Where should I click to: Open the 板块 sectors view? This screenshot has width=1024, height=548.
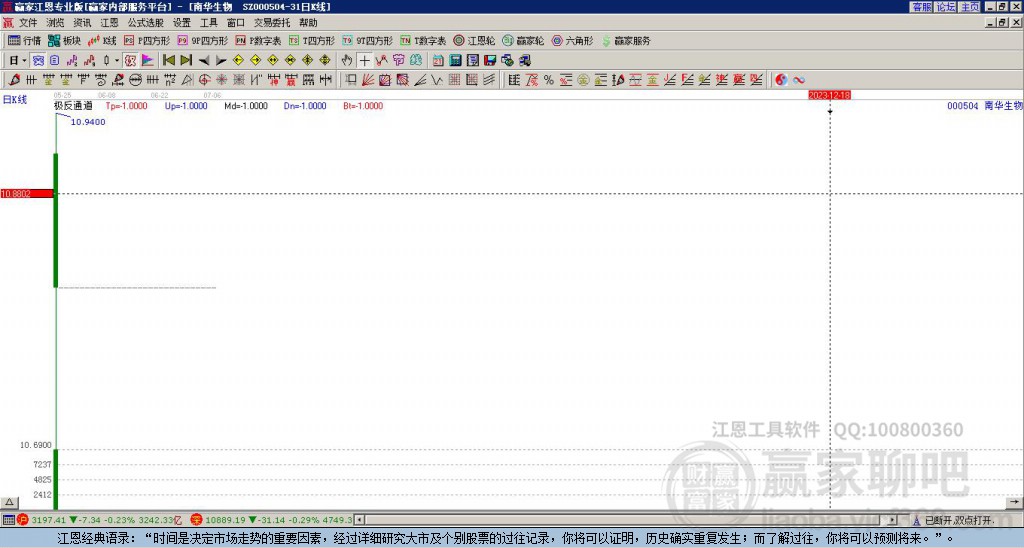65,40
